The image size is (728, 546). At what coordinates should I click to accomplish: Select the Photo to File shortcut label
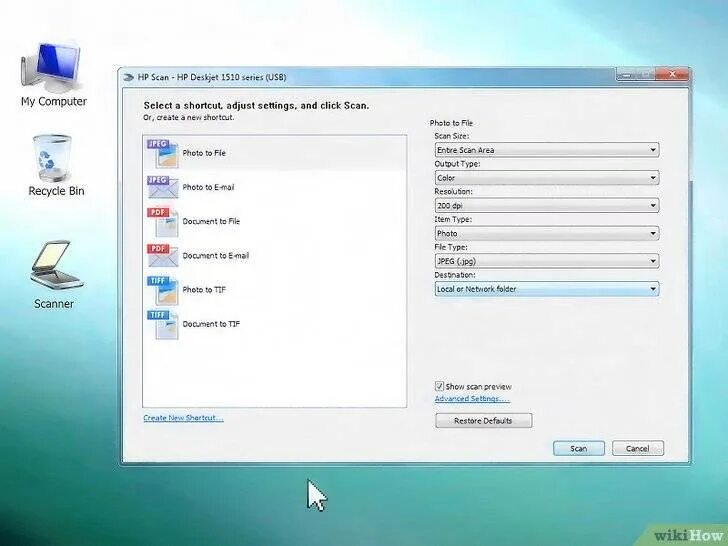[x=204, y=153]
